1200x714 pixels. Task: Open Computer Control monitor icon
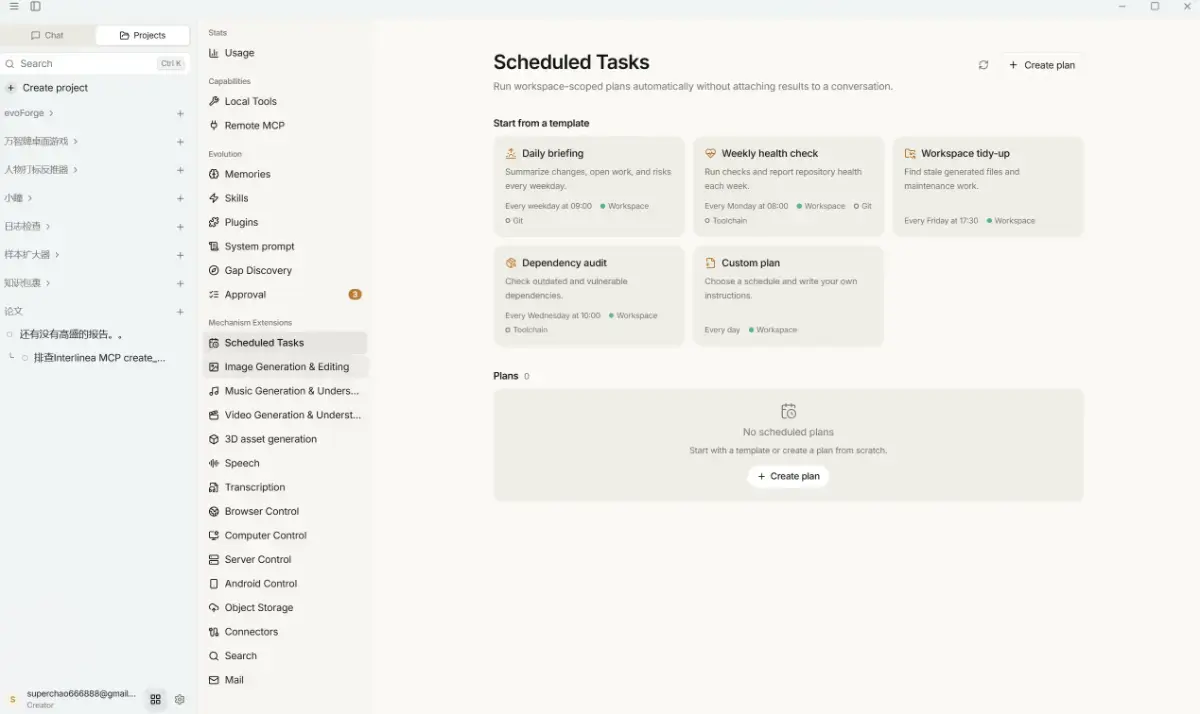(x=214, y=535)
